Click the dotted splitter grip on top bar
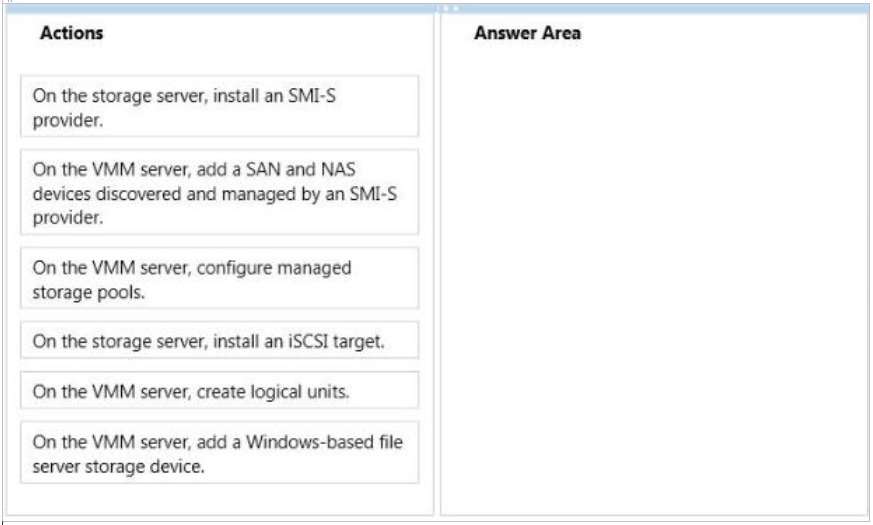Image resolution: width=873 pixels, height=525 pixels. [450, 8]
